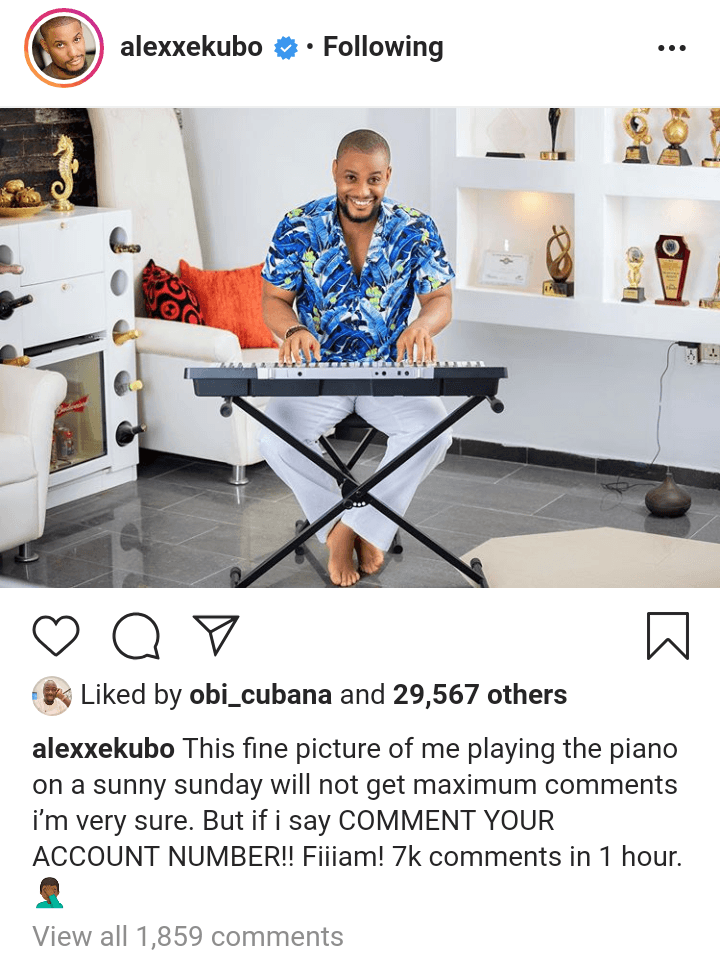Open comments with the speech bubble icon

pos(136,636)
